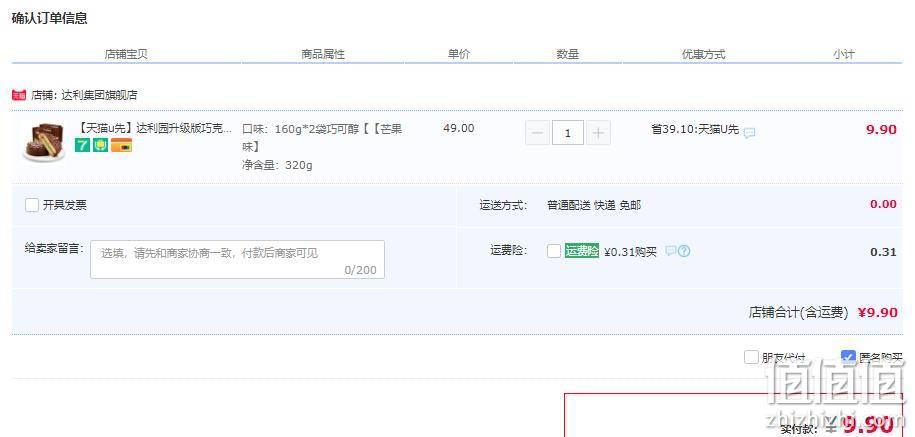This screenshot has width=915, height=437.
Task: Click the 普通配送 快递 免邮 delivery method text
Action: 594,205
